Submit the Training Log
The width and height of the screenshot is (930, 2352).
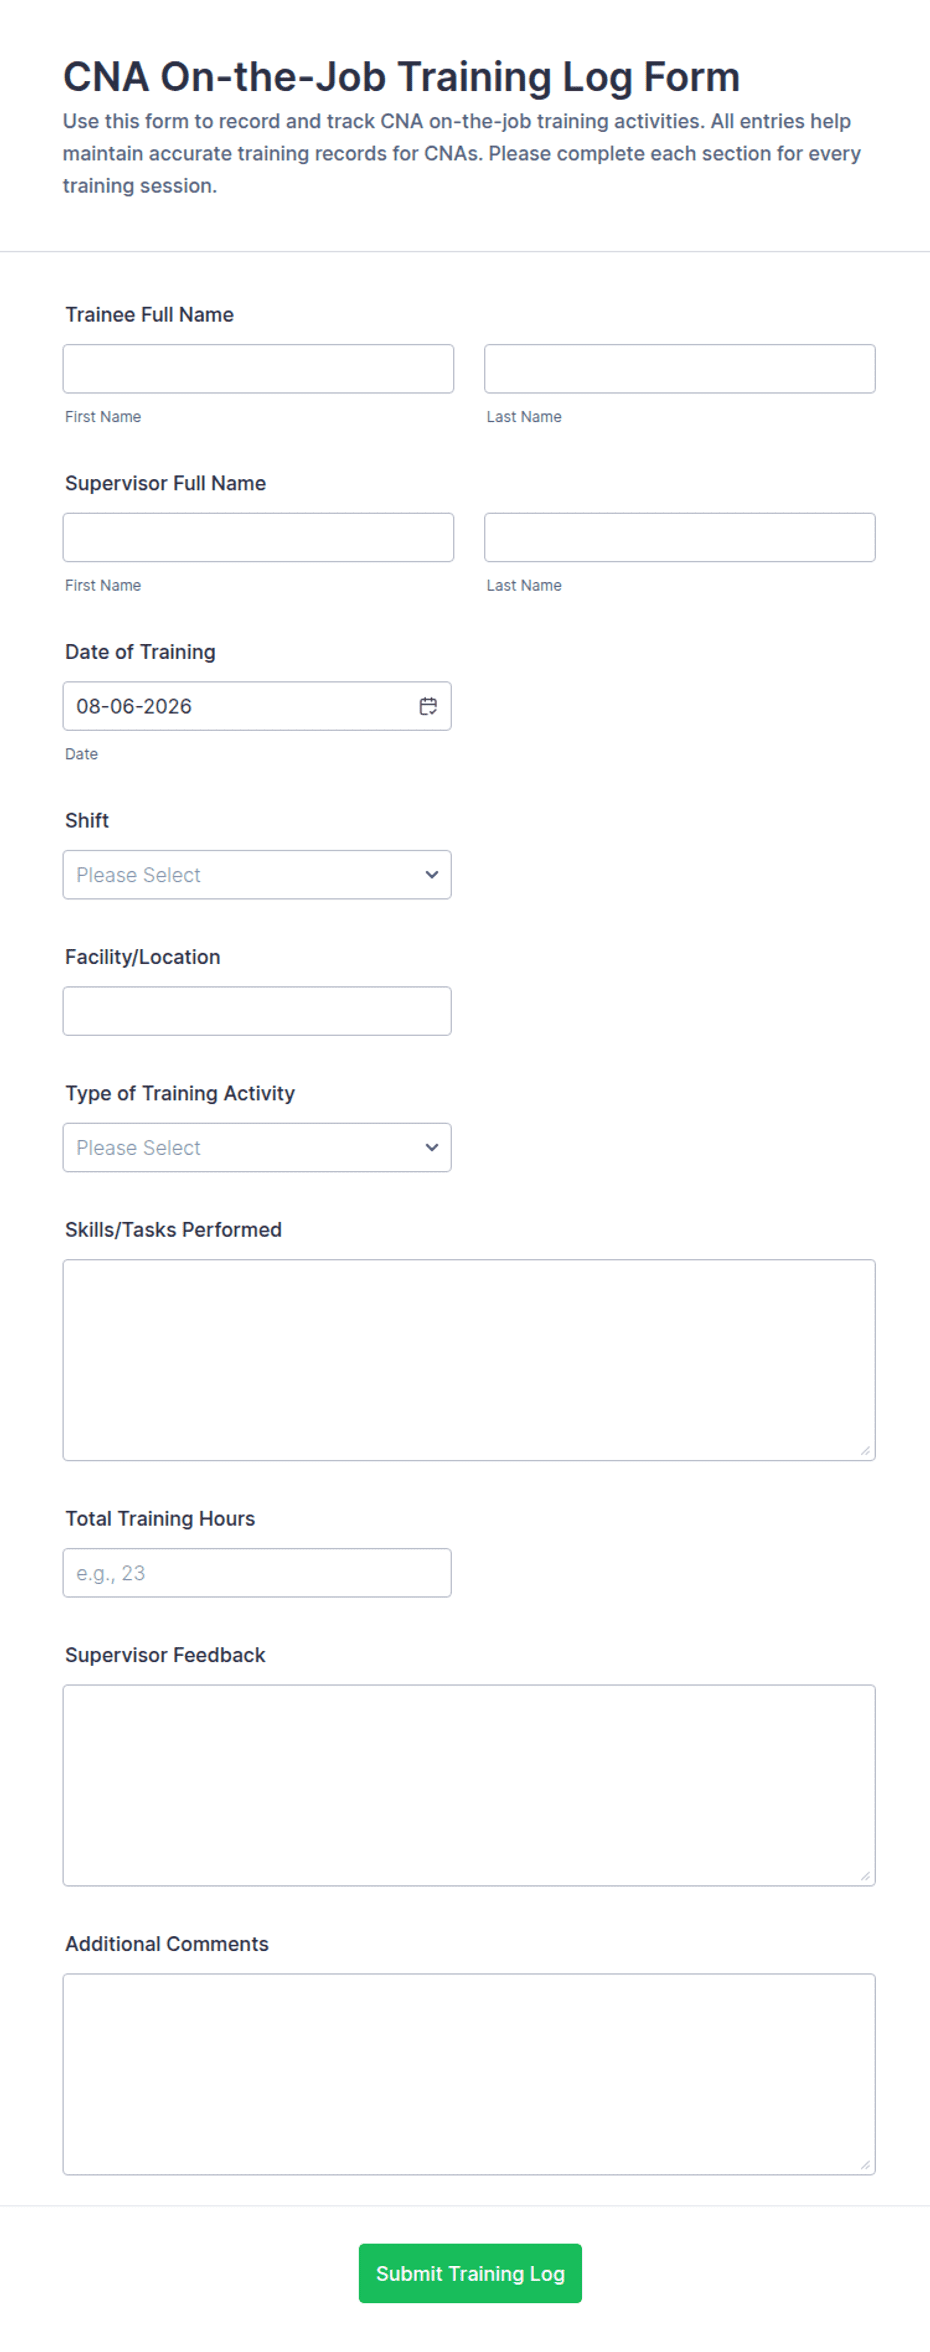(x=470, y=2273)
